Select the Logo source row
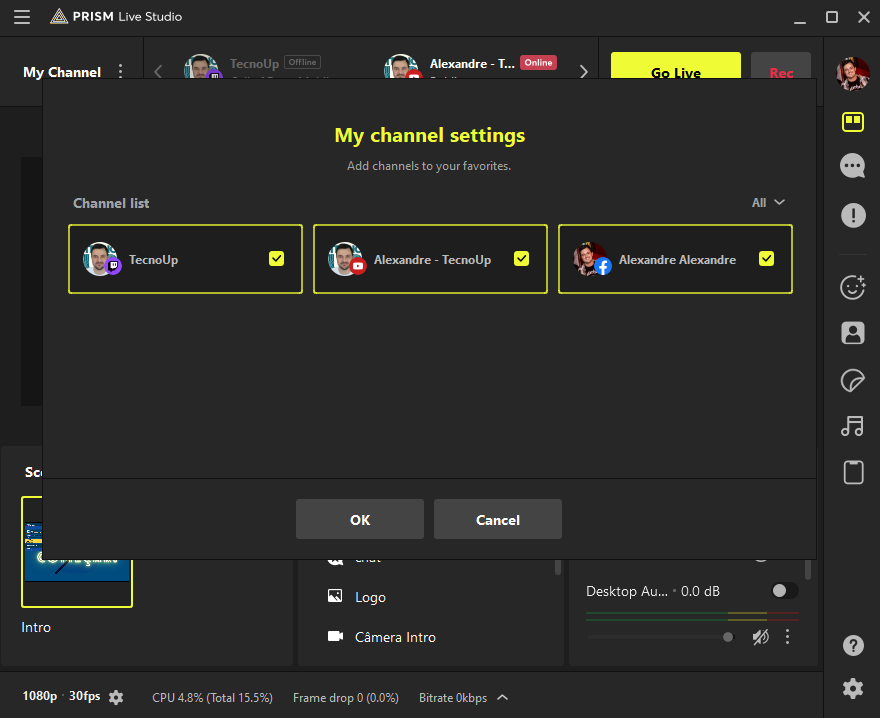 (430, 596)
